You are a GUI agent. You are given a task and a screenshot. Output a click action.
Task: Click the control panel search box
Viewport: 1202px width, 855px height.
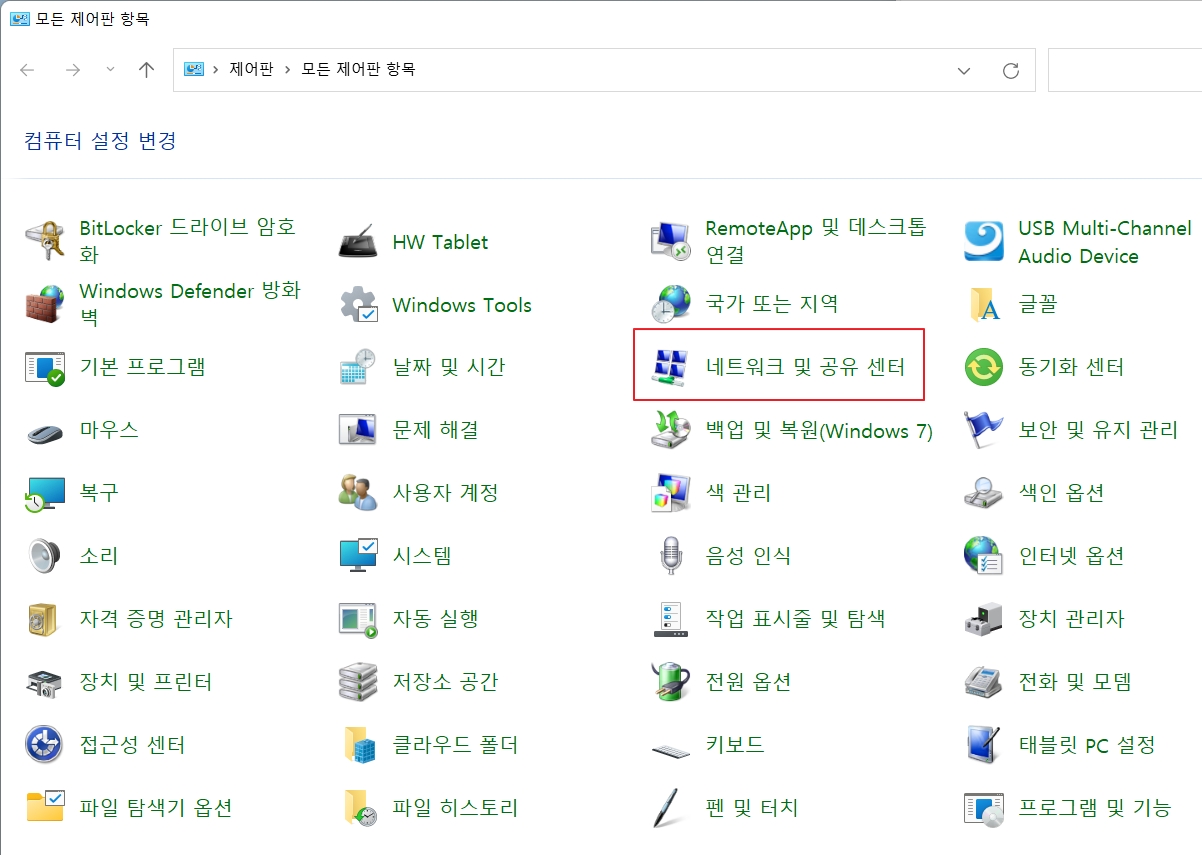point(1124,70)
